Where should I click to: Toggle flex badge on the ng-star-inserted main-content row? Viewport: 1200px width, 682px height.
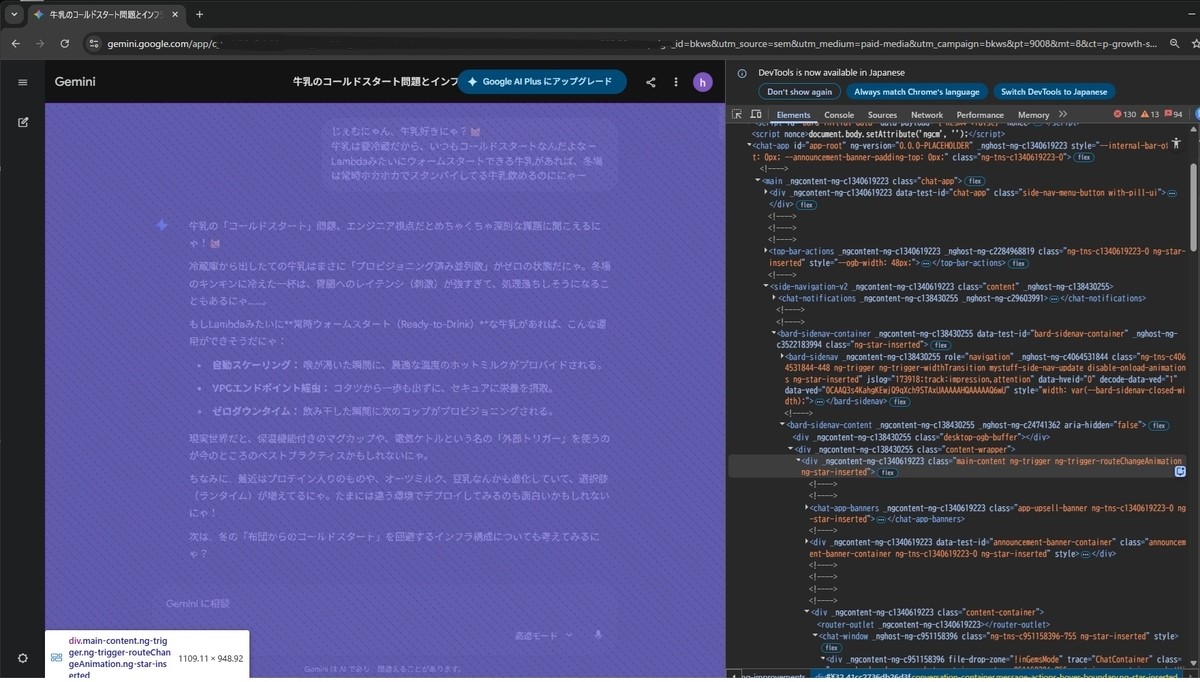pos(887,472)
